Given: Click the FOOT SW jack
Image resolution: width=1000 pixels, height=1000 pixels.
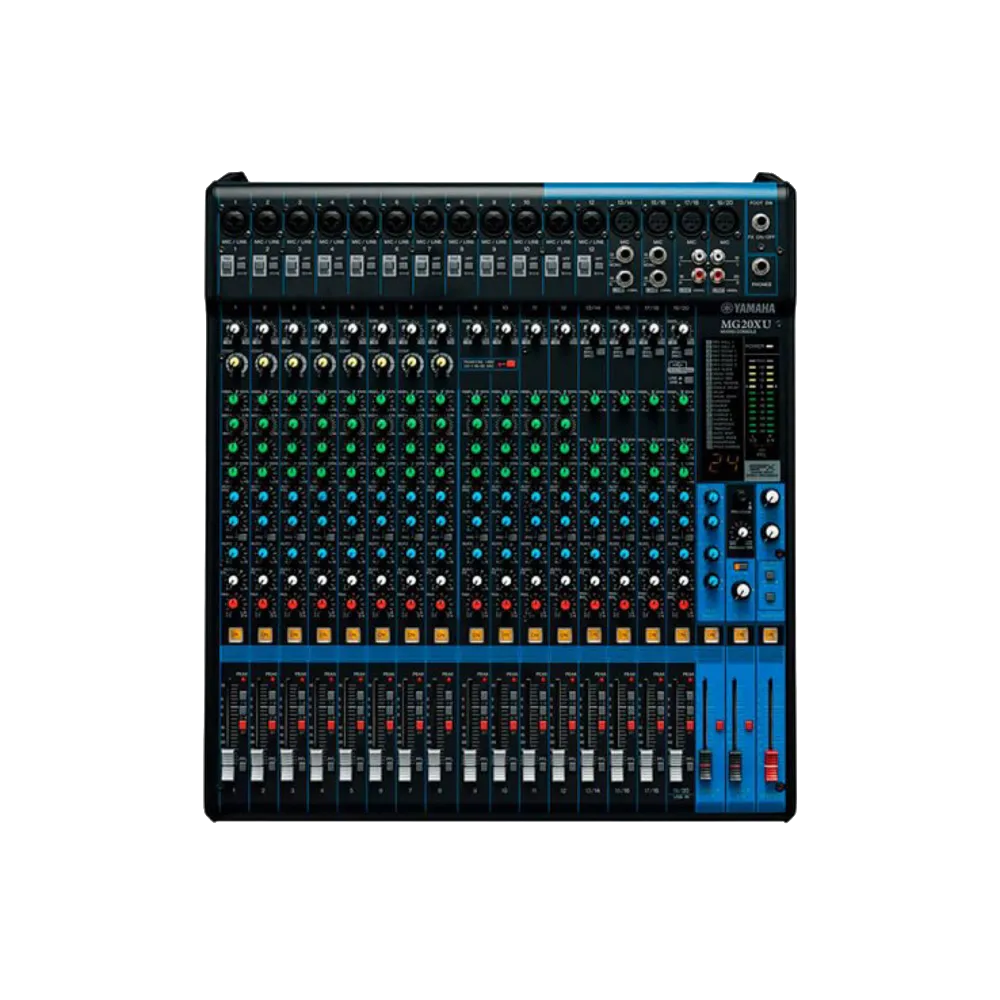Looking at the screenshot, I should coord(761,222).
